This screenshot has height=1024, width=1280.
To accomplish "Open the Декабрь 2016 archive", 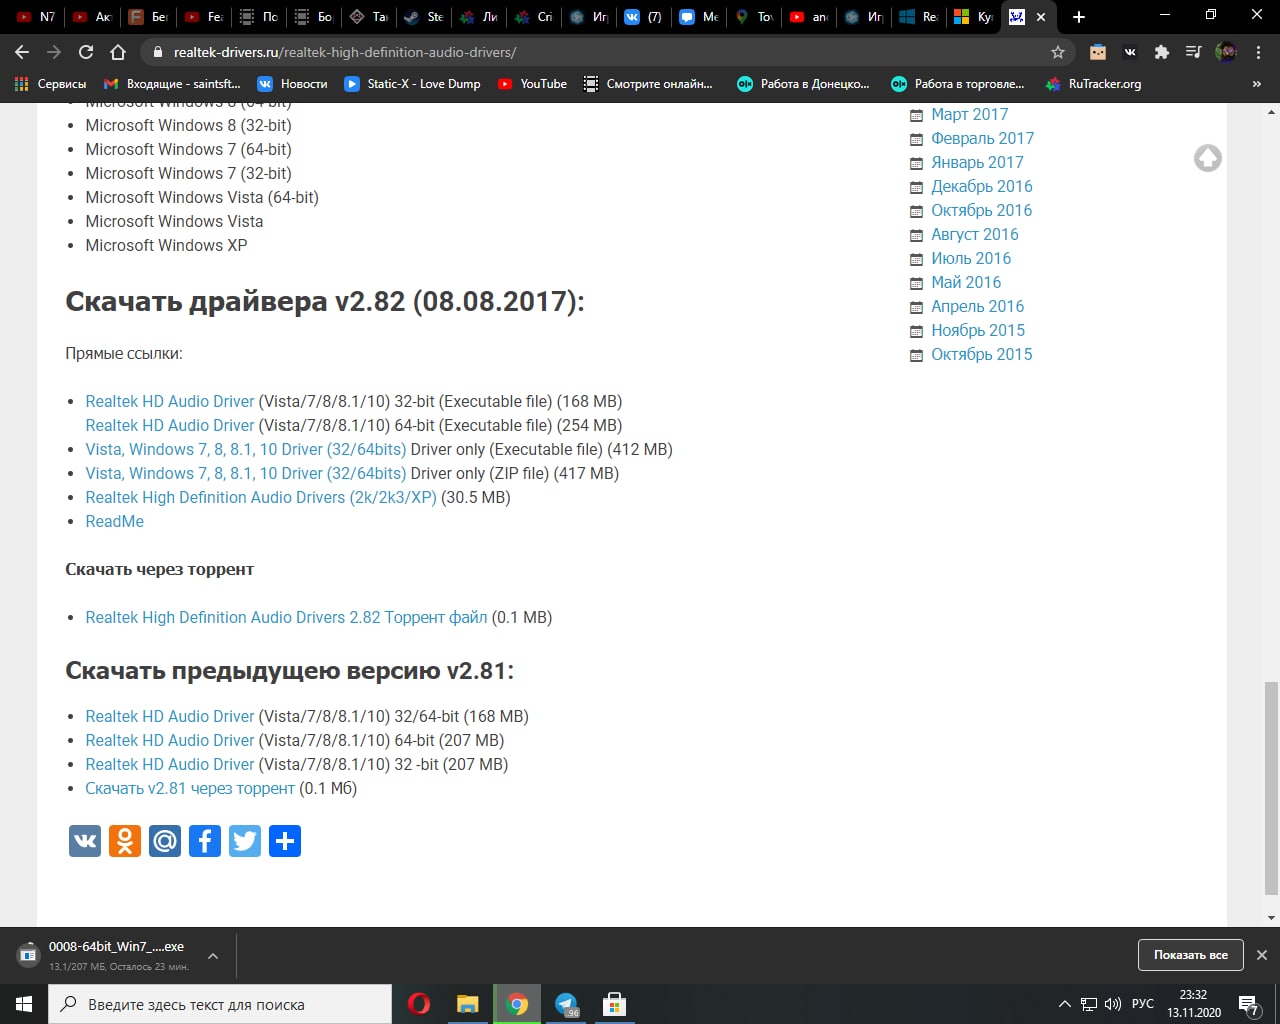I will (981, 186).
